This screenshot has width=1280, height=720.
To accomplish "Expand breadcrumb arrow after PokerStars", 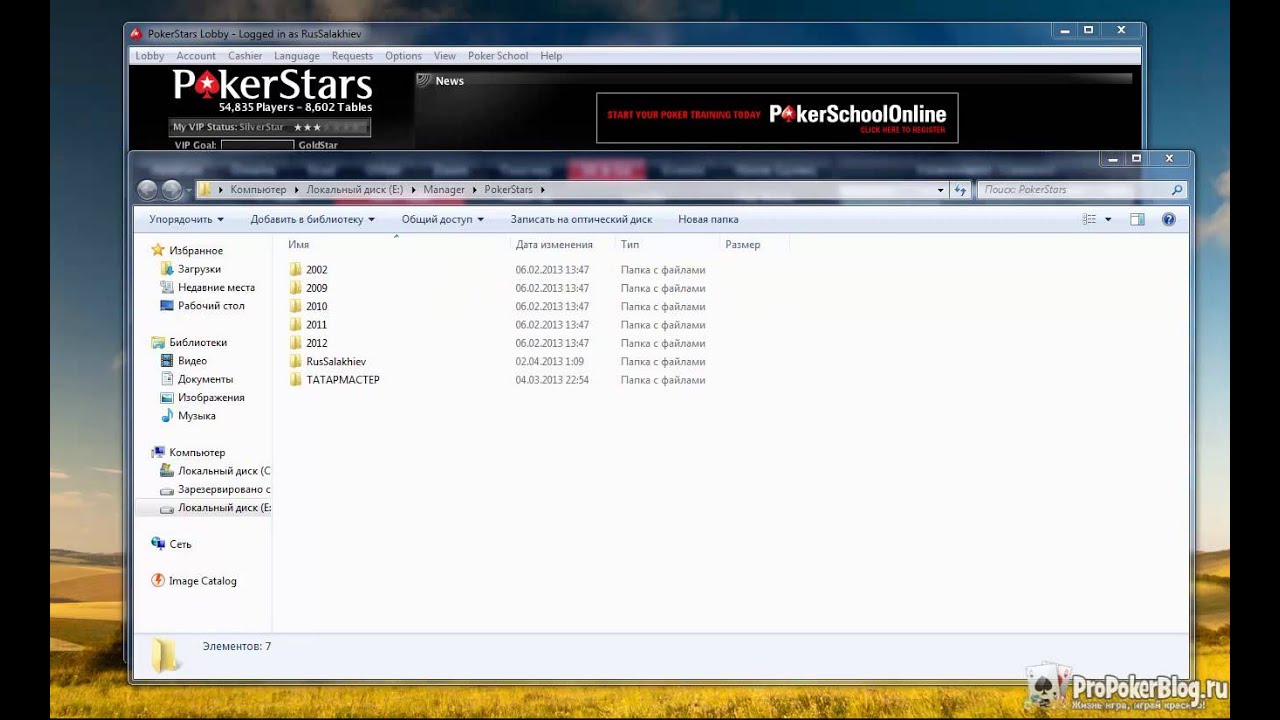I will 542,190.
